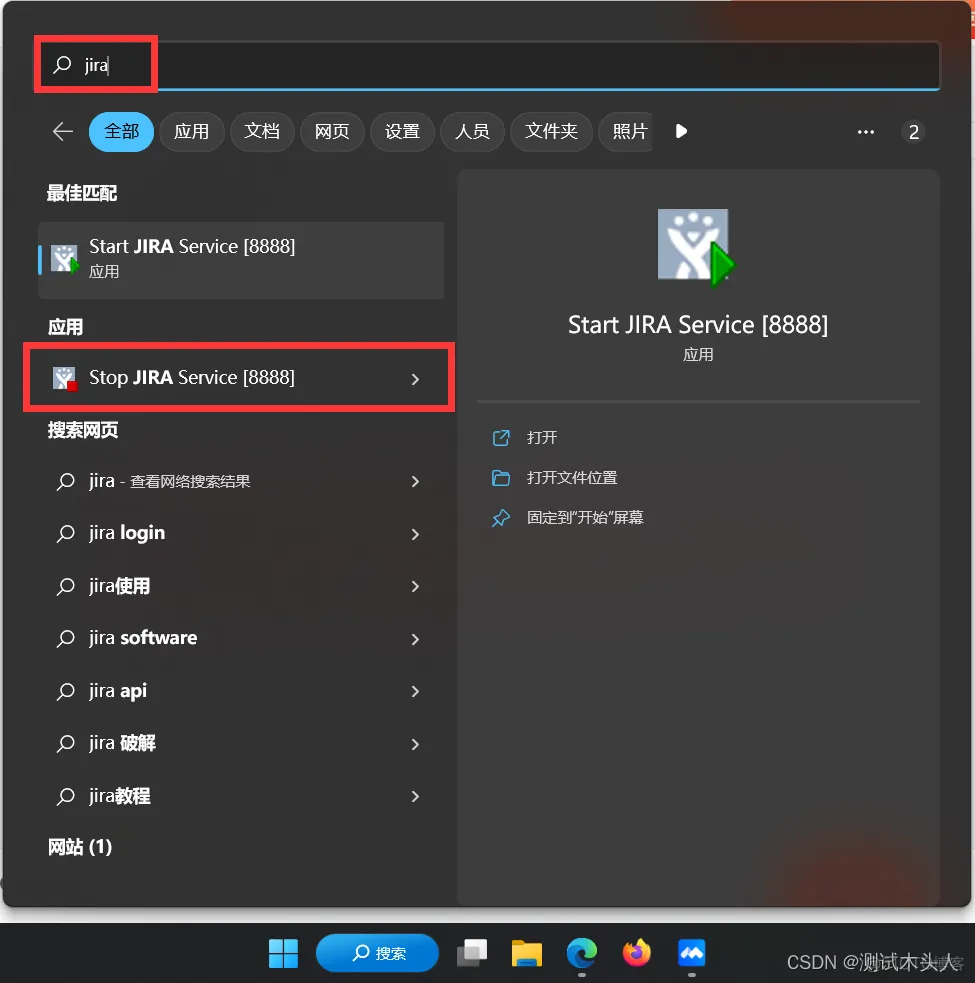The height and width of the screenshot is (983, 975).
Task: Click the back arrow in search panel
Action: click(x=63, y=132)
